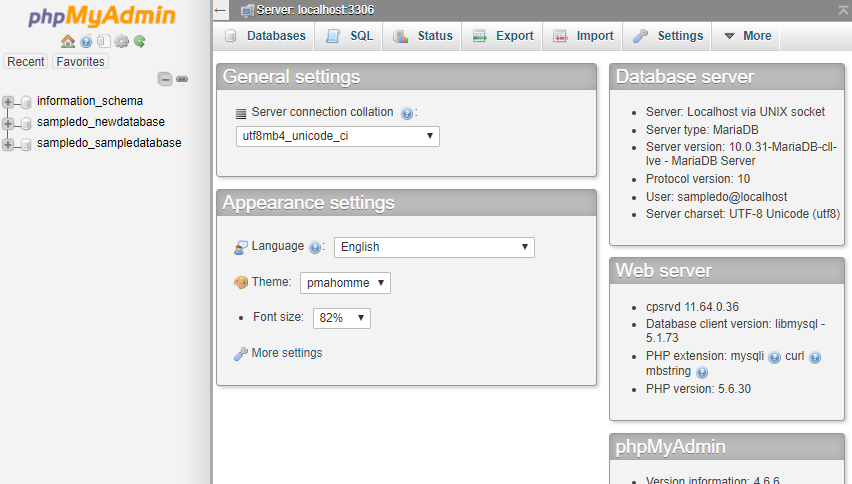Click the More settings link
The image size is (852, 484).
click(286, 353)
